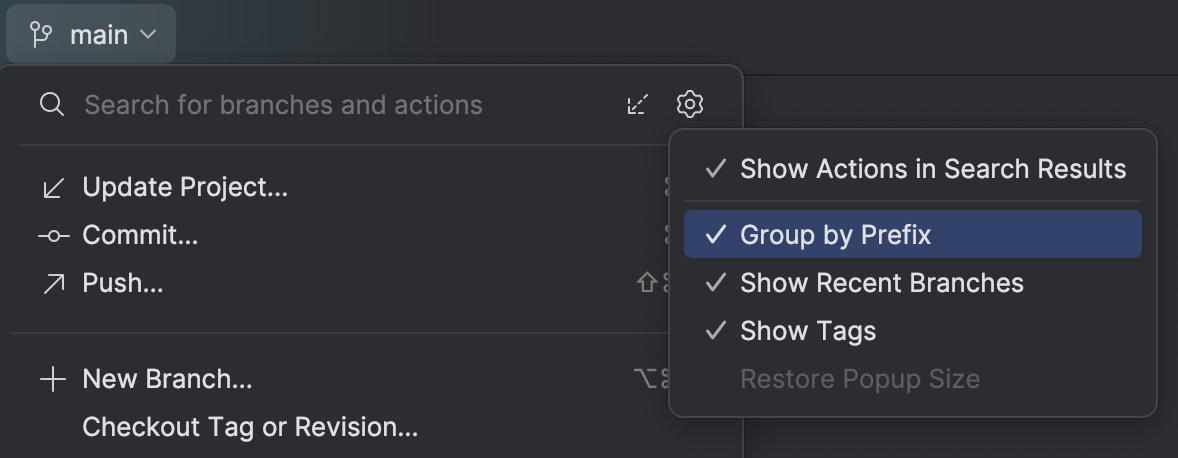Click the Git branch icon beside main
1178x458 pixels.
point(41,35)
